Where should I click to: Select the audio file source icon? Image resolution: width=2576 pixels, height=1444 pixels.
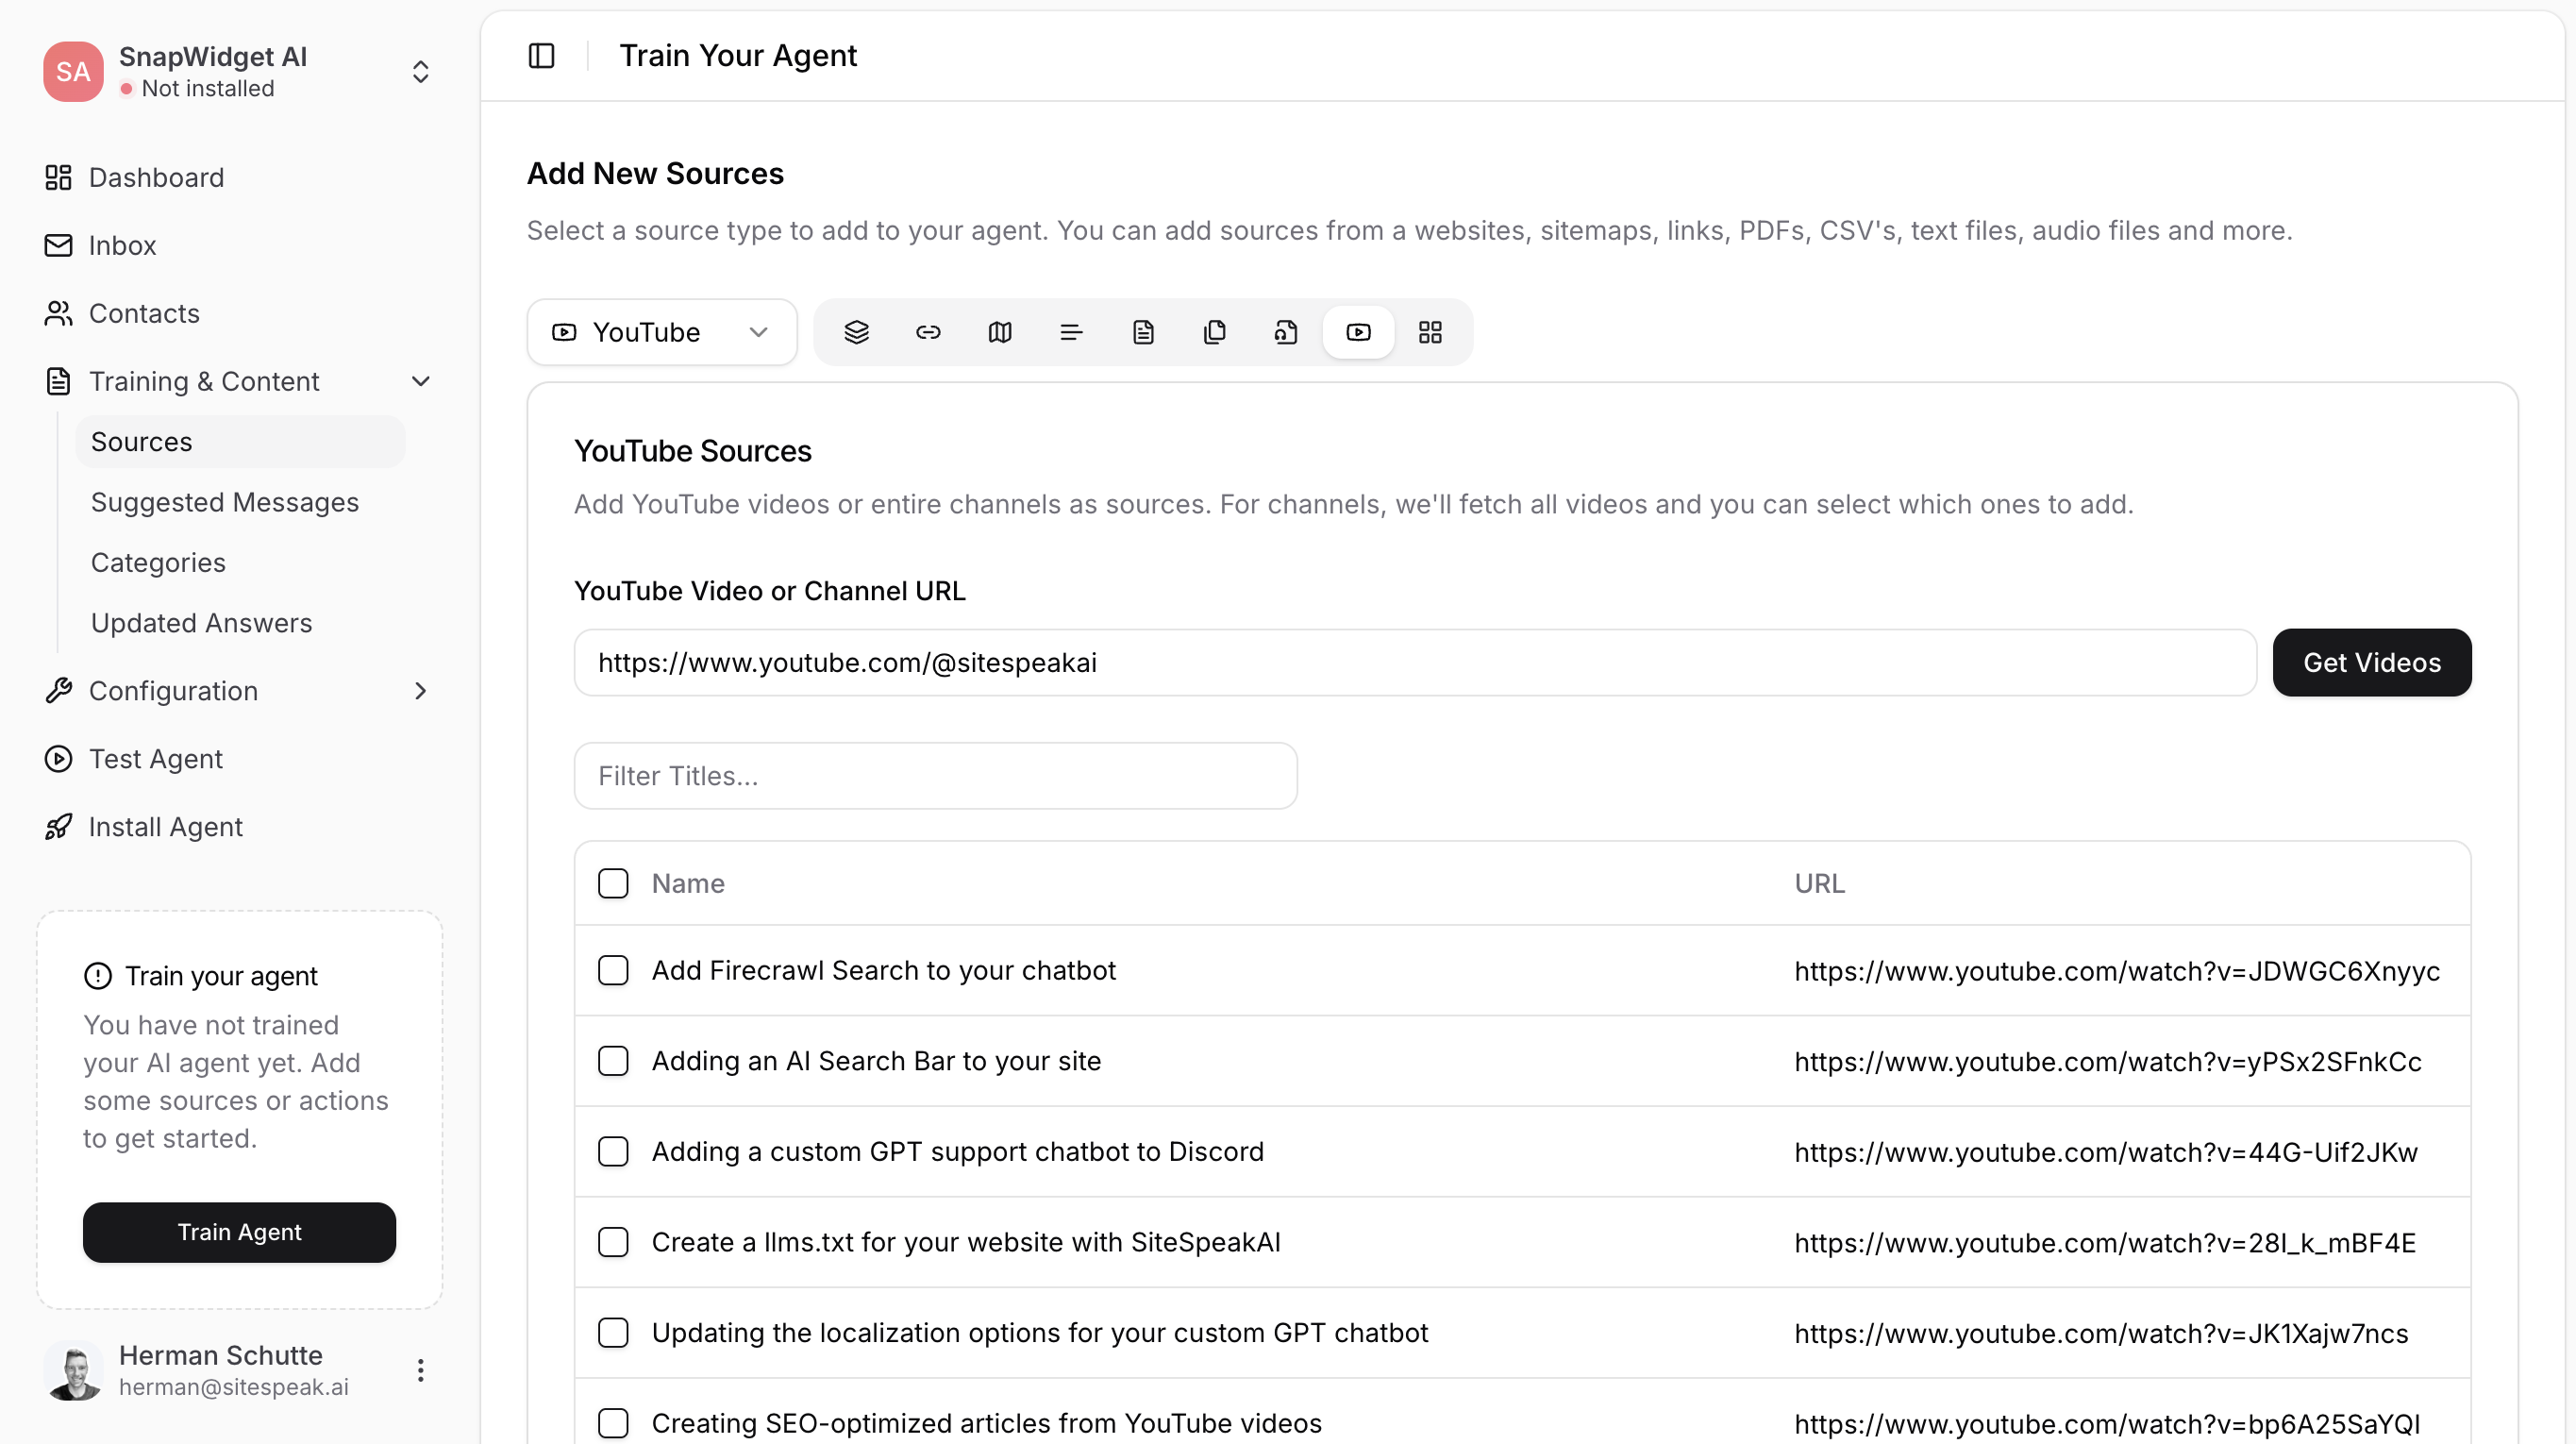(x=1286, y=332)
